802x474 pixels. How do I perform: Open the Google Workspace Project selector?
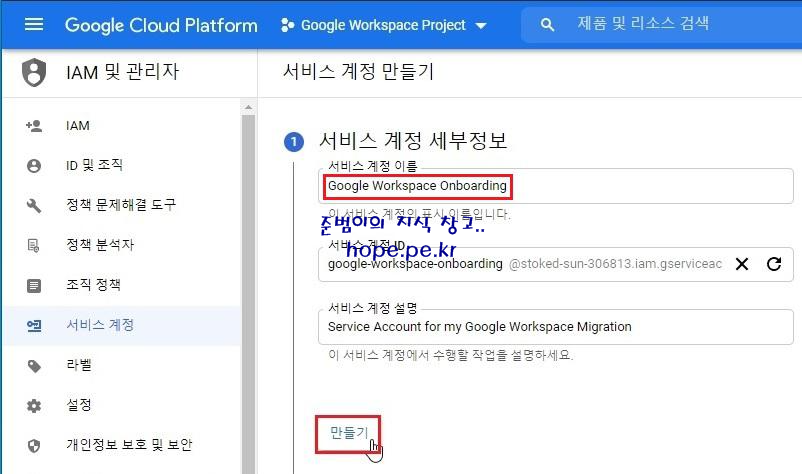tap(384, 25)
